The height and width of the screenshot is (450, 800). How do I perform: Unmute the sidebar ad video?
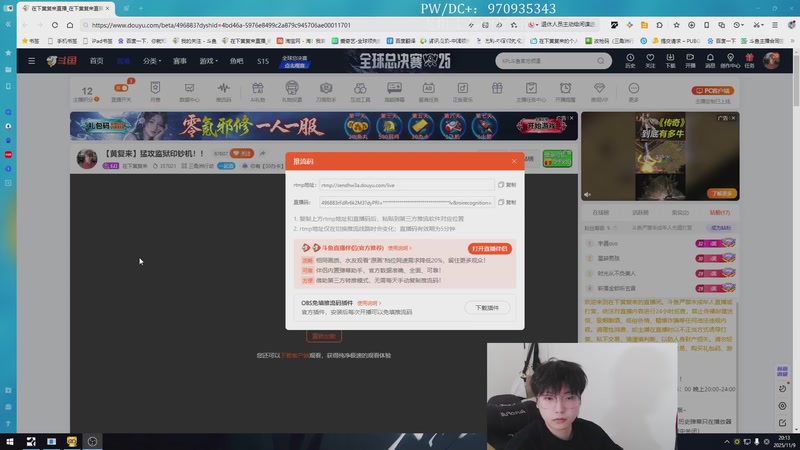tap(588, 194)
